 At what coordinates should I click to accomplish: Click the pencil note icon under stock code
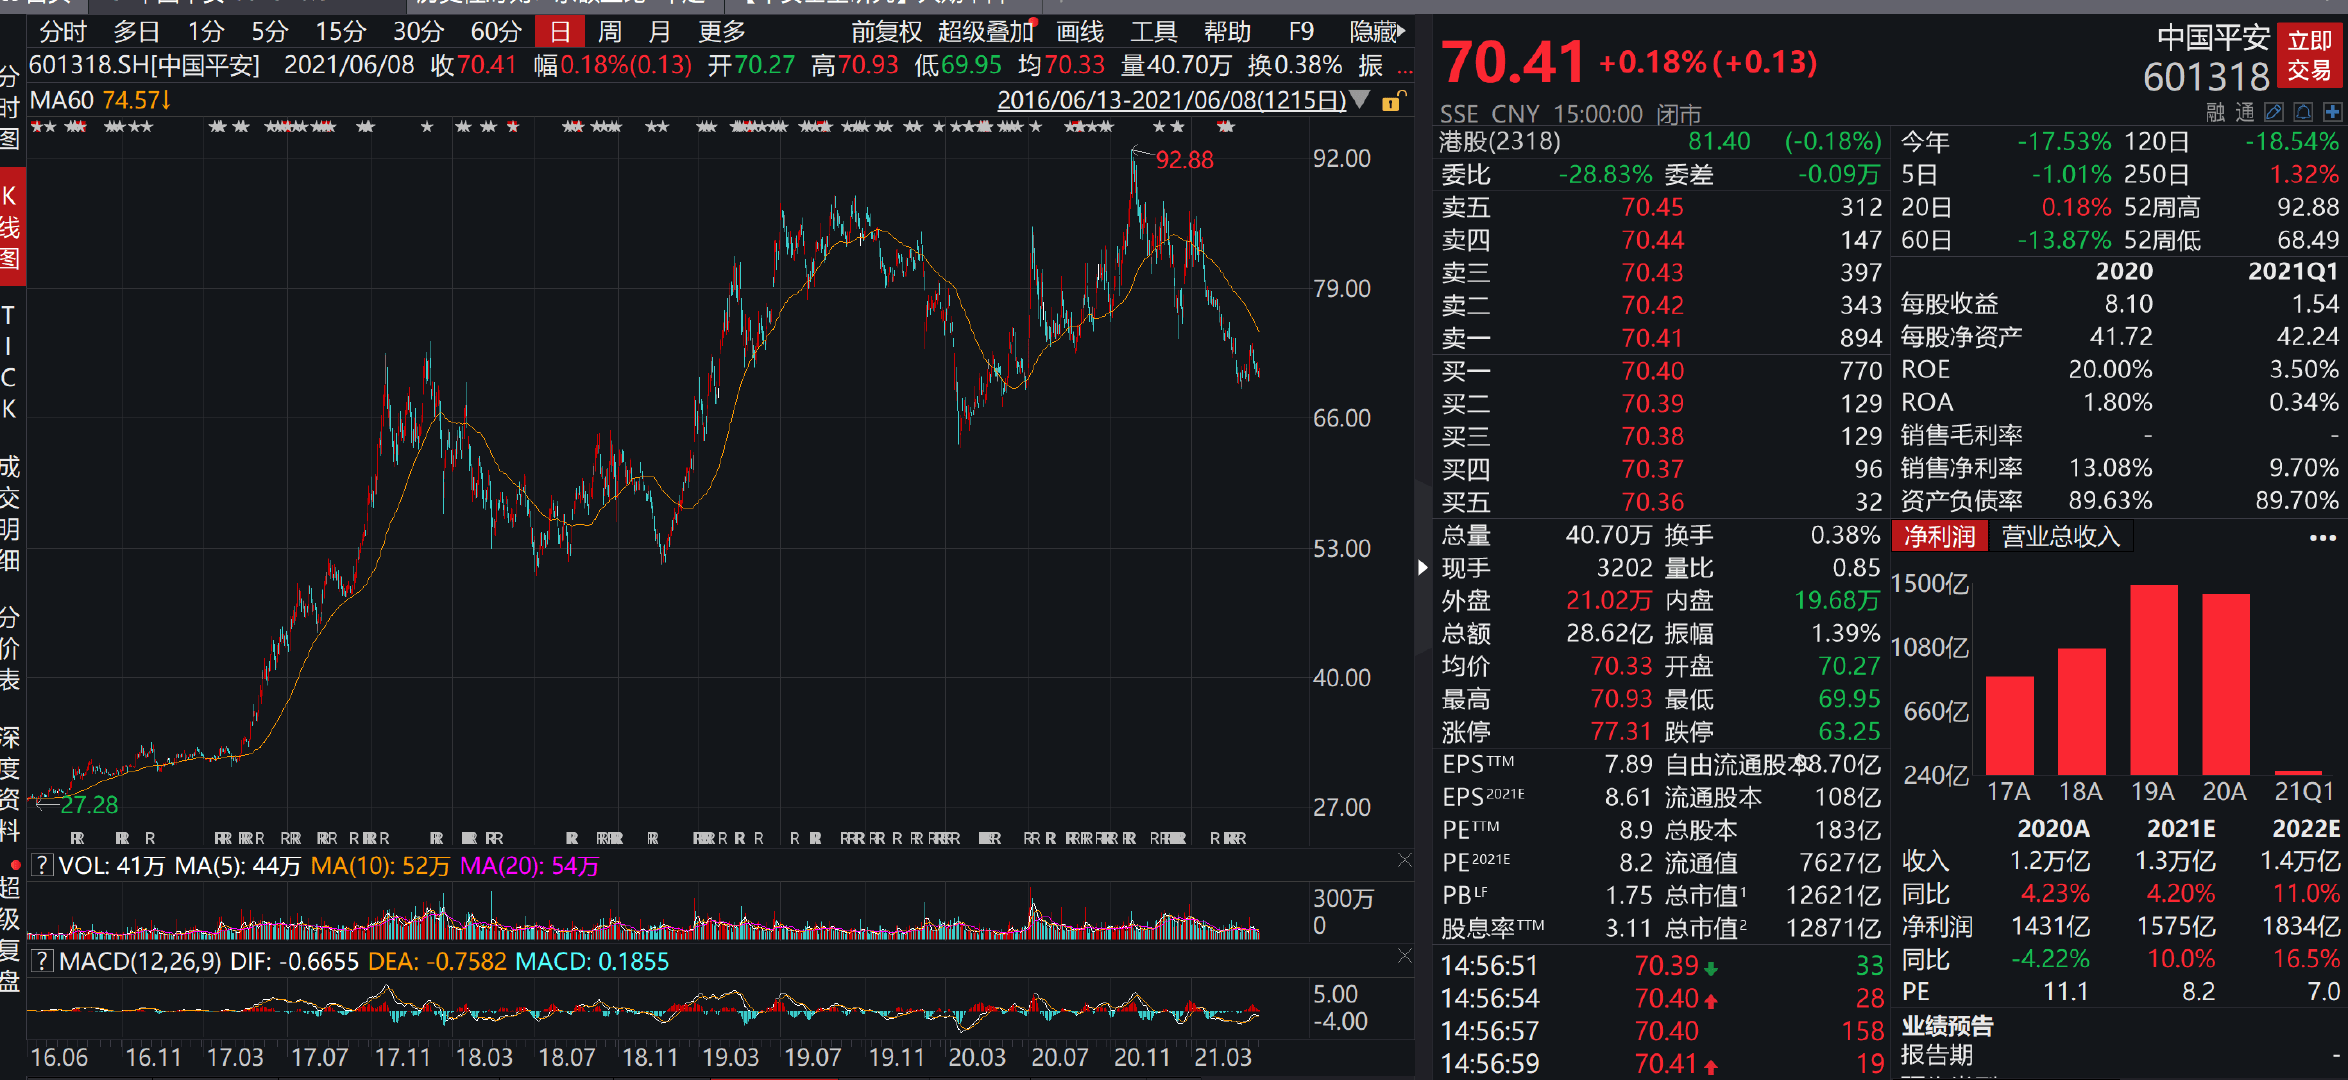[2274, 112]
